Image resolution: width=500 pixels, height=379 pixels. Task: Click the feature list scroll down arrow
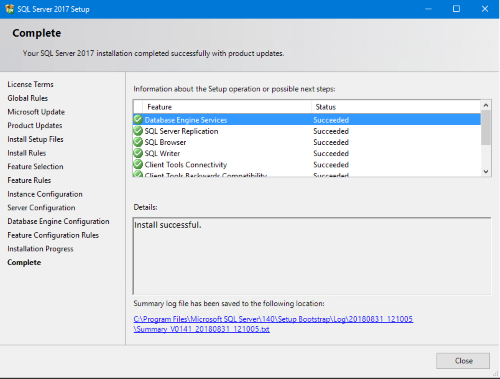click(486, 171)
